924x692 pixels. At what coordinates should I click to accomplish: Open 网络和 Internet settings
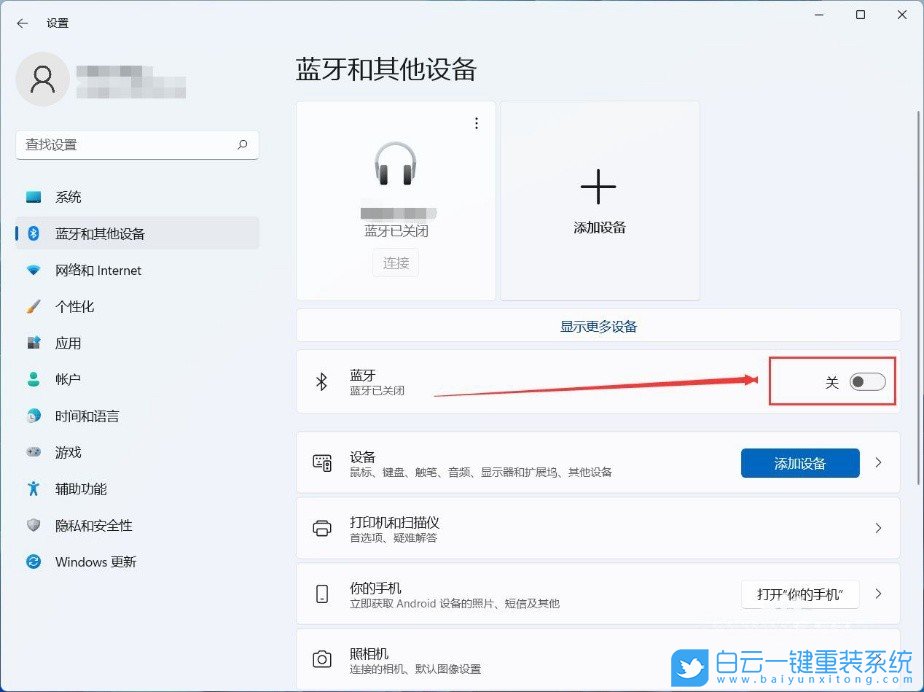[97, 270]
